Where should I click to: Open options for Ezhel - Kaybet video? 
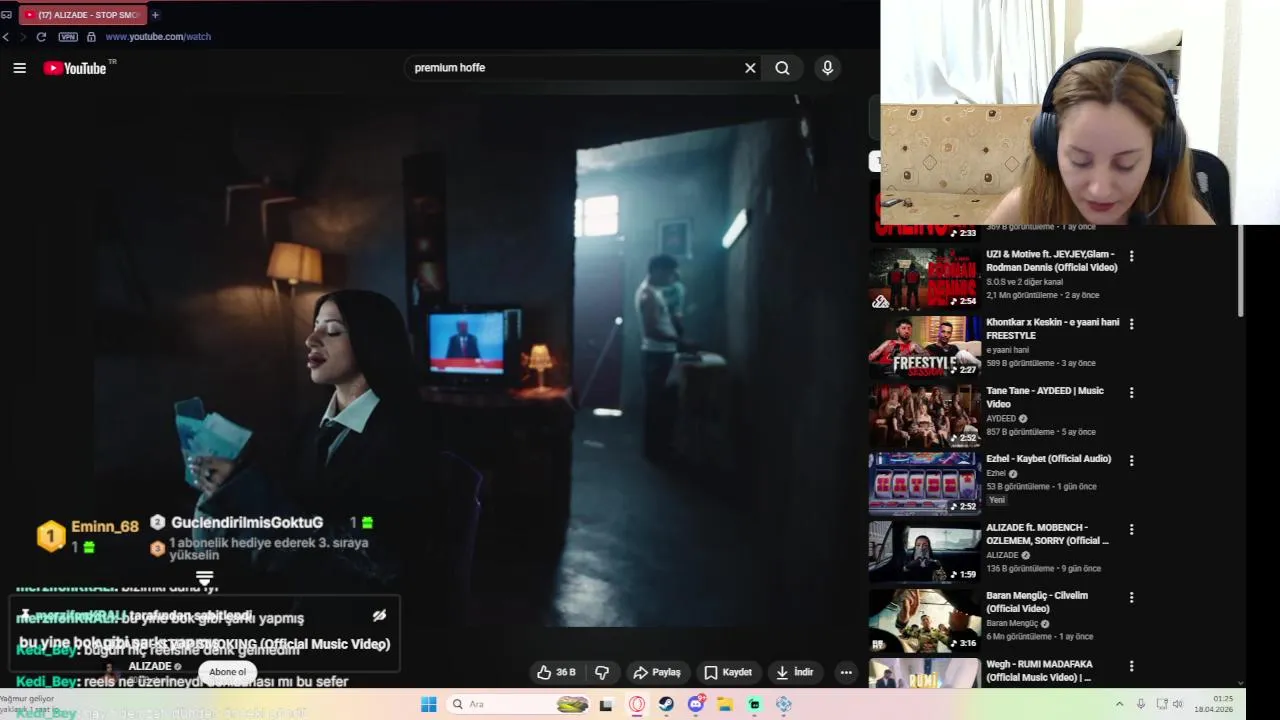pyautogui.click(x=1131, y=460)
